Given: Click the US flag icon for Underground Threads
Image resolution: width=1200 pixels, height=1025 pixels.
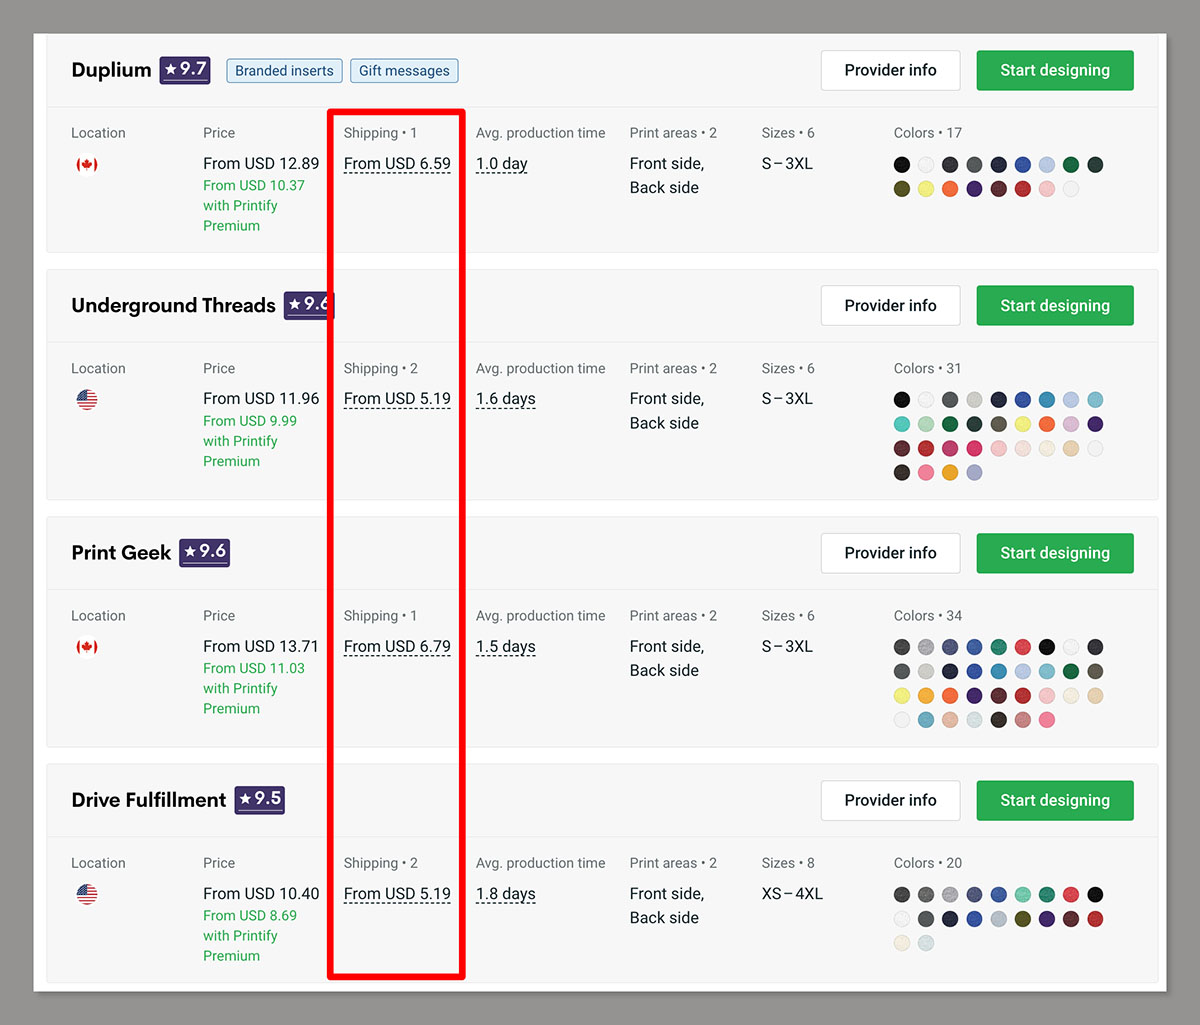Looking at the screenshot, I should (x=87, y=399).
